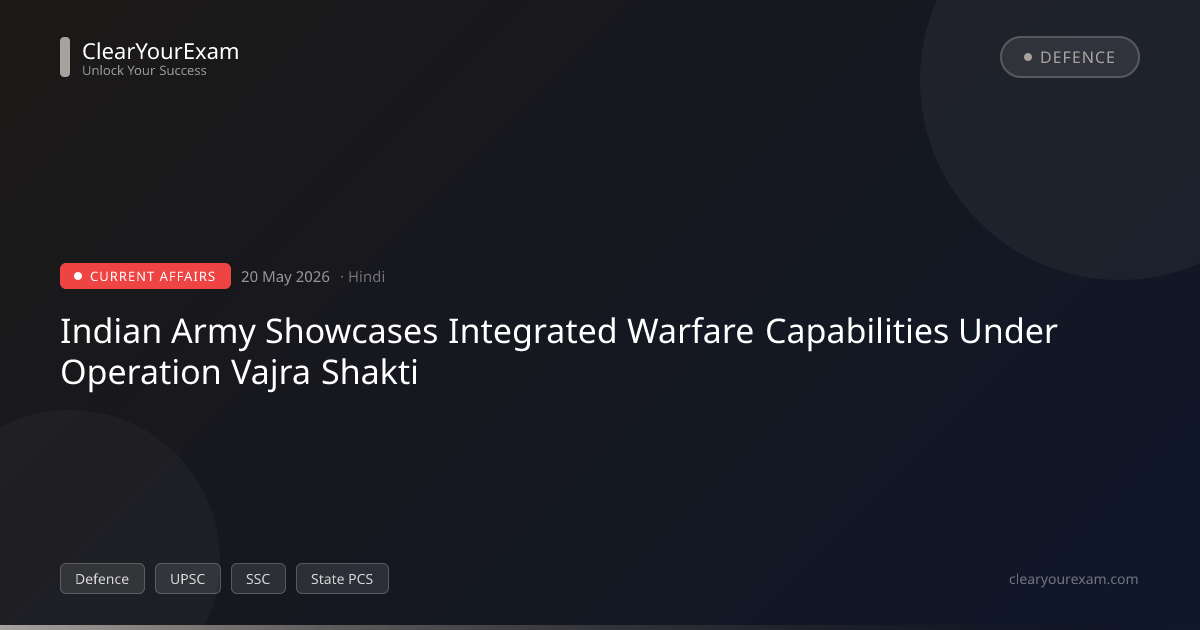Visit the clearyourexam.com link
This screenshot has height=630, width=1200.
1074,579
